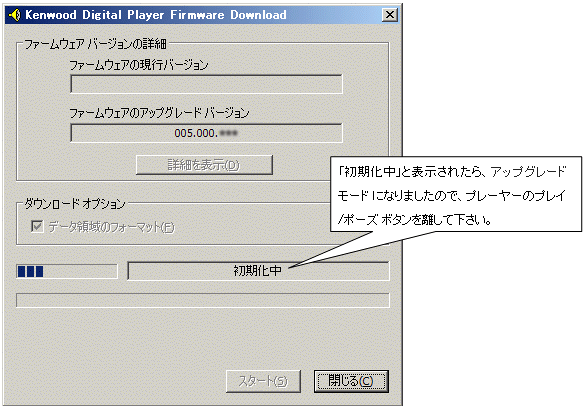Click the スタート(S) button

[263, 381]
